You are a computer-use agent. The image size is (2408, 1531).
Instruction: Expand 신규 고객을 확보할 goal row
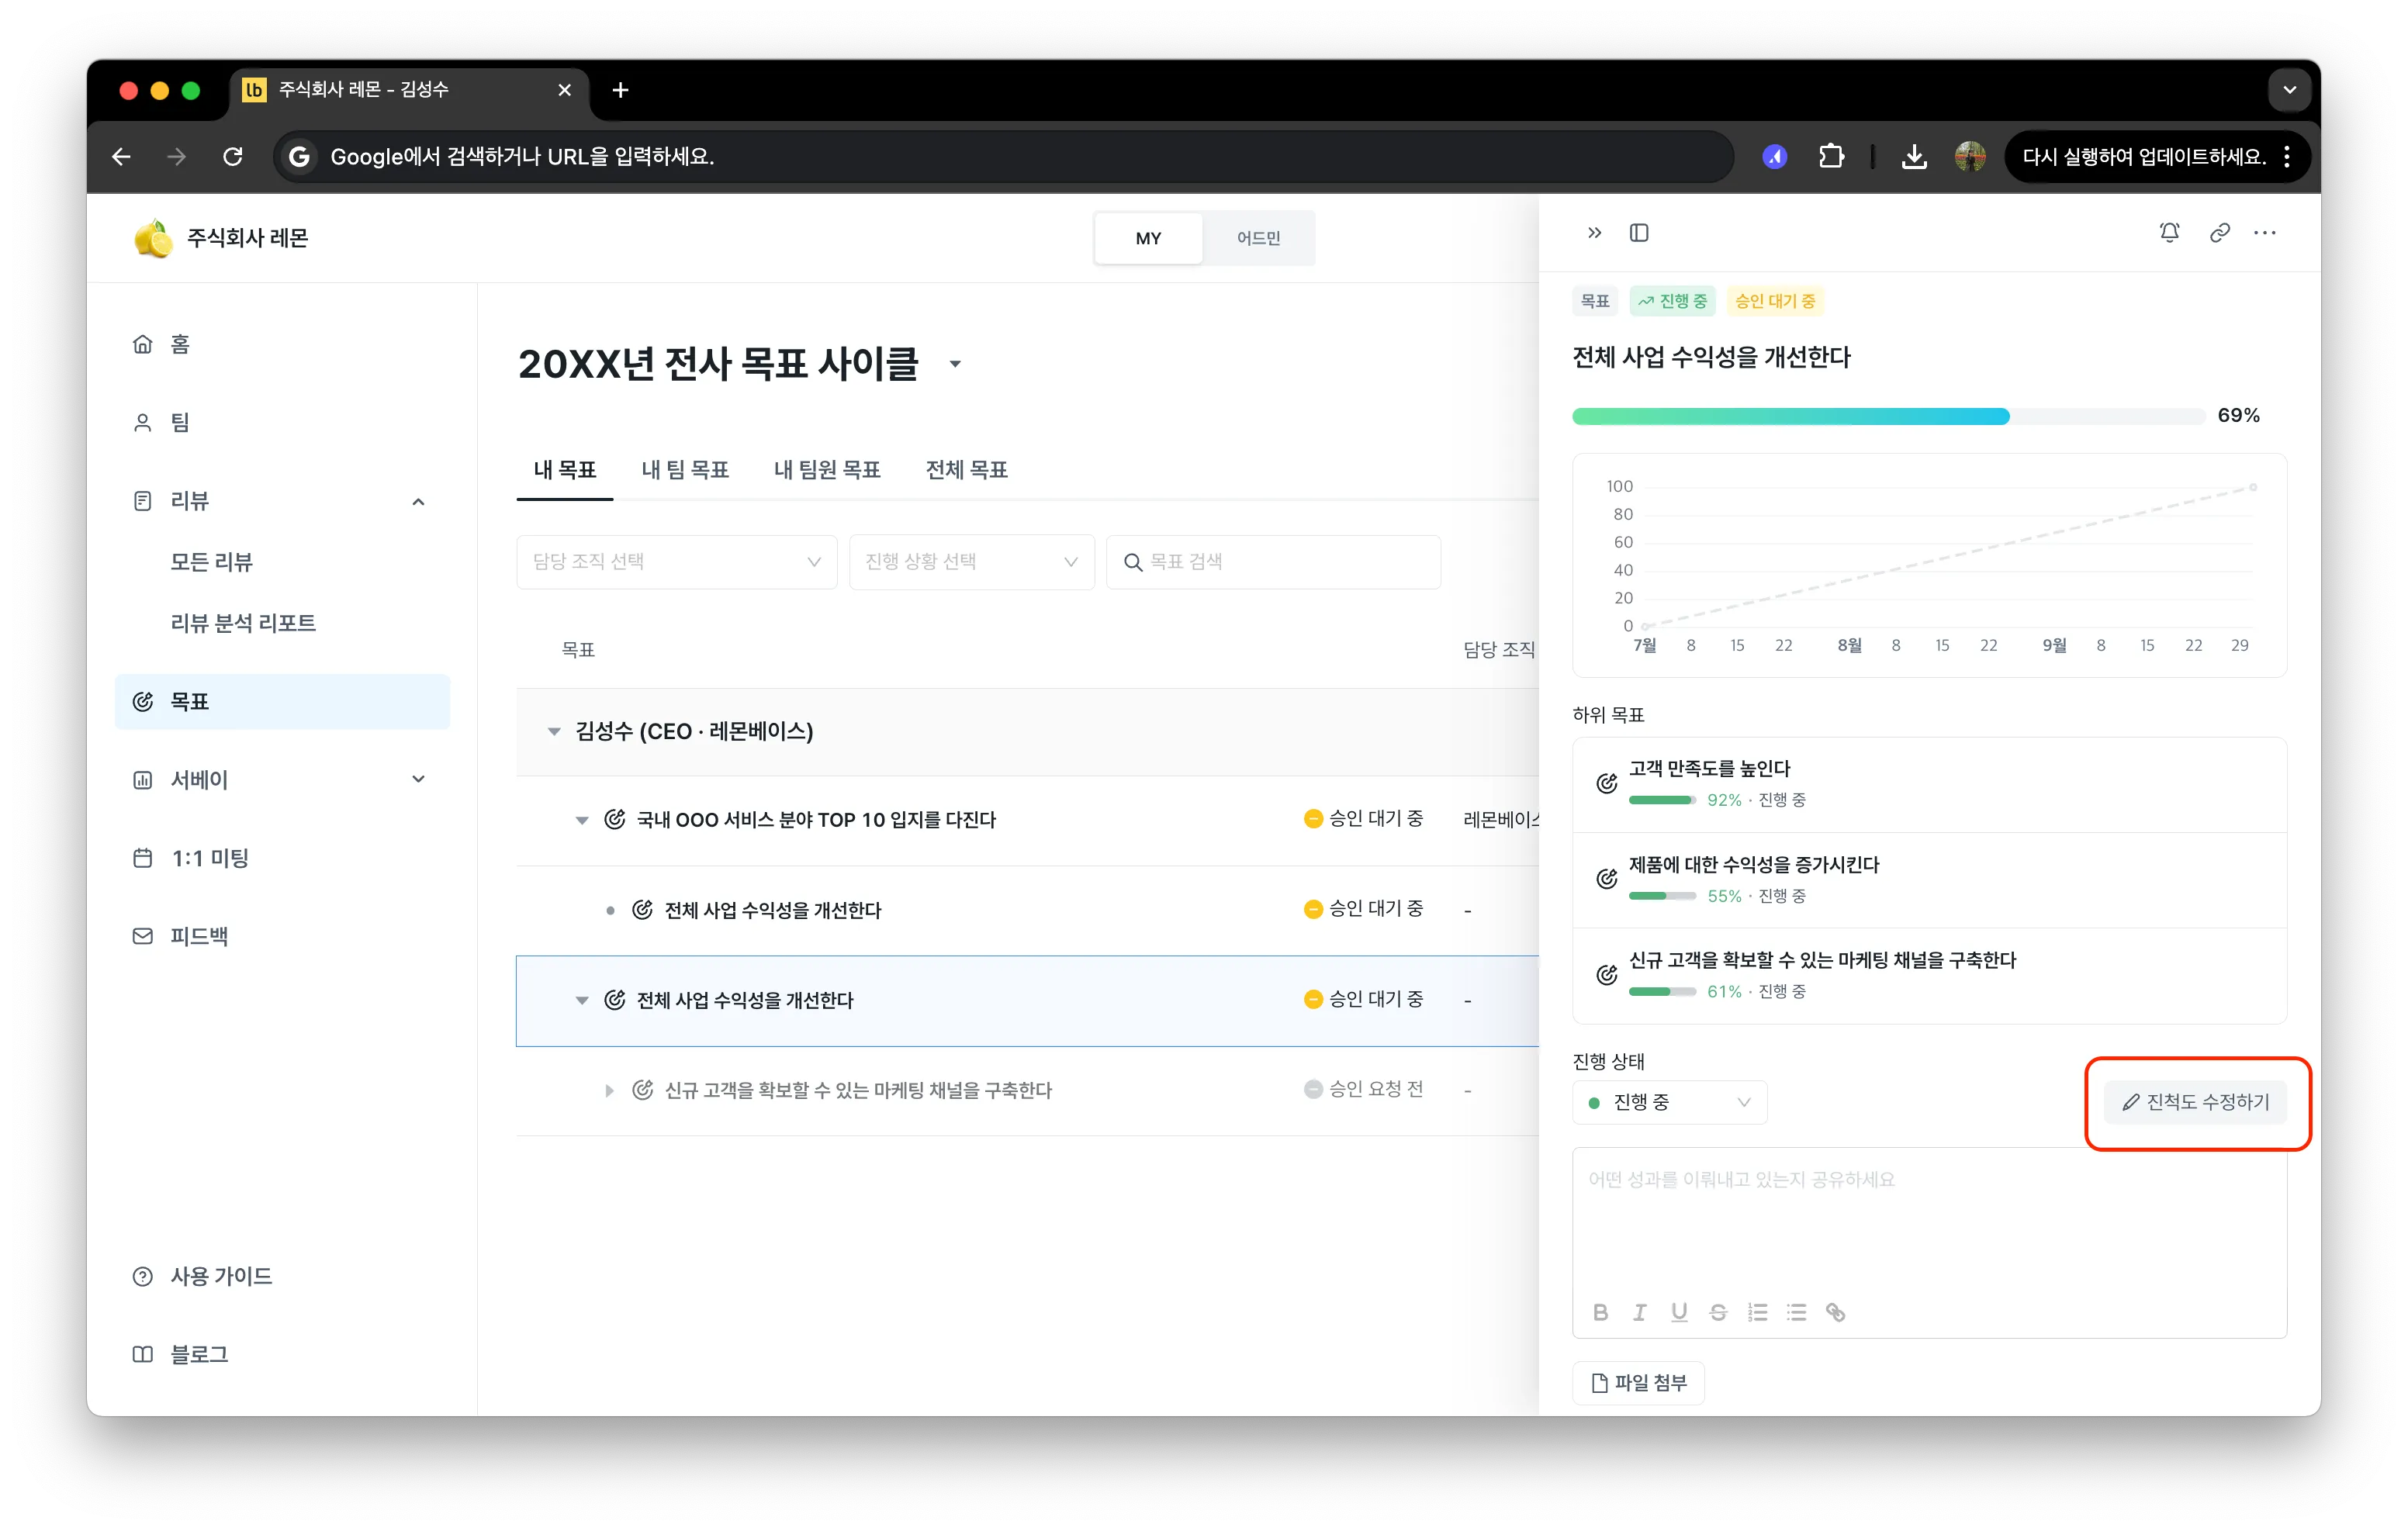click(x=609, y=1090)
